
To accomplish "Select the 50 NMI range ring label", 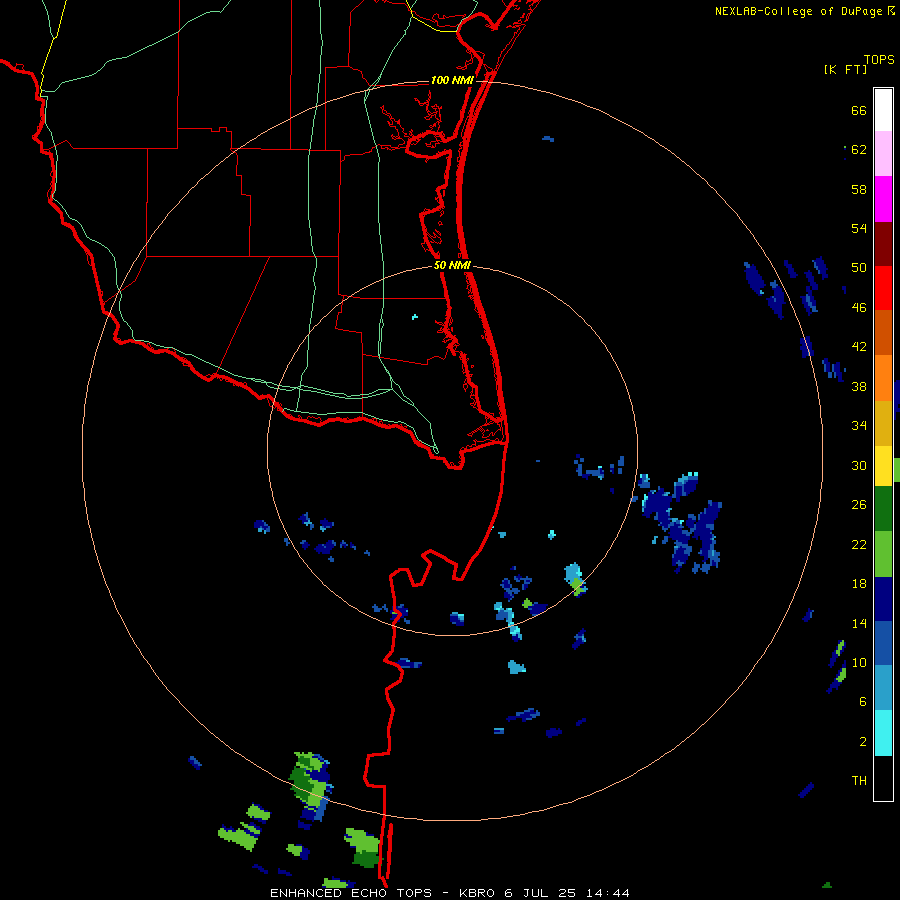I will coord(452,265).
